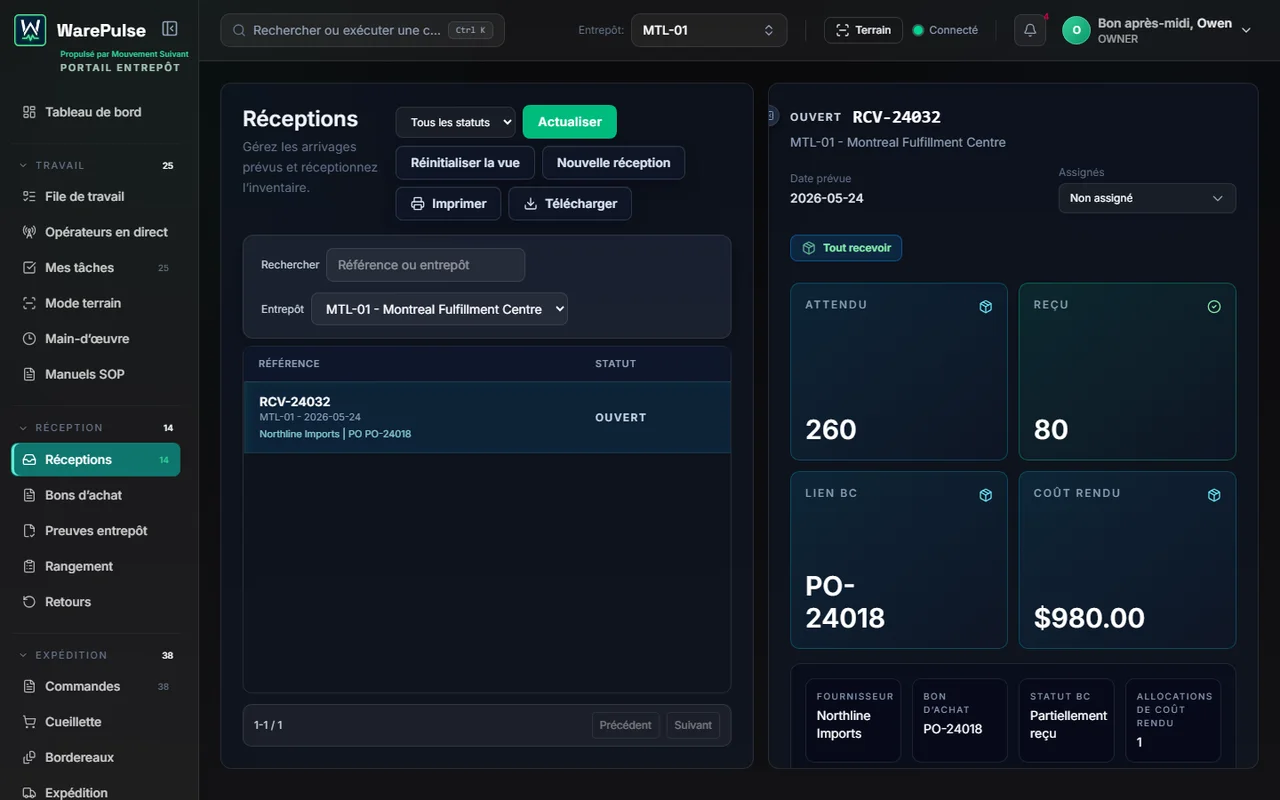Screen dimensions: 1280x800
Task: Click the 2026-05-24 planned date value
Action: click(x=827, y=198)
